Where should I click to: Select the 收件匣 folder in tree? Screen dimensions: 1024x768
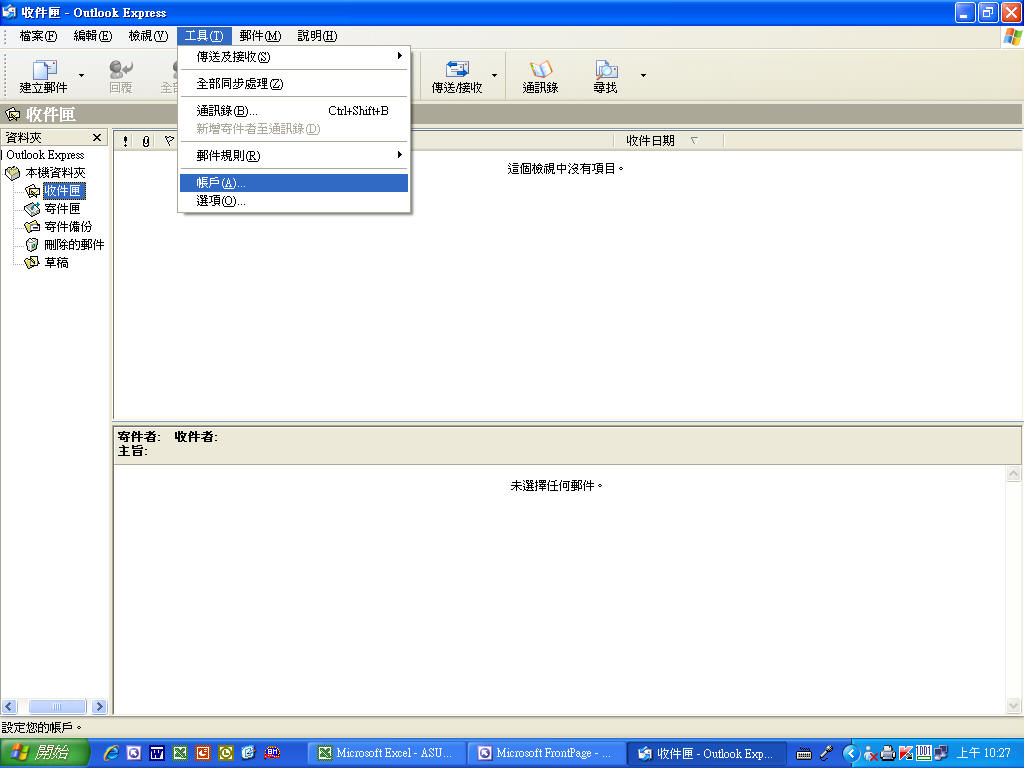(63, 191)
